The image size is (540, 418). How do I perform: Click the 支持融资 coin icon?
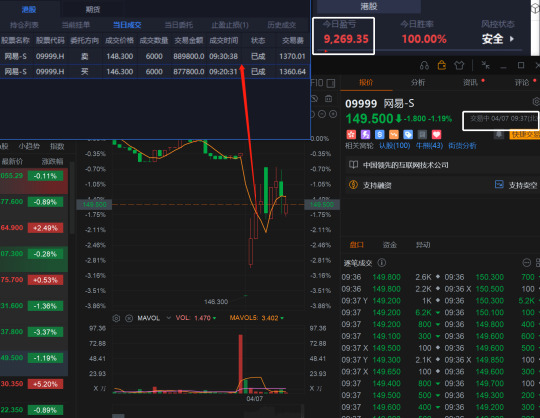353,185
